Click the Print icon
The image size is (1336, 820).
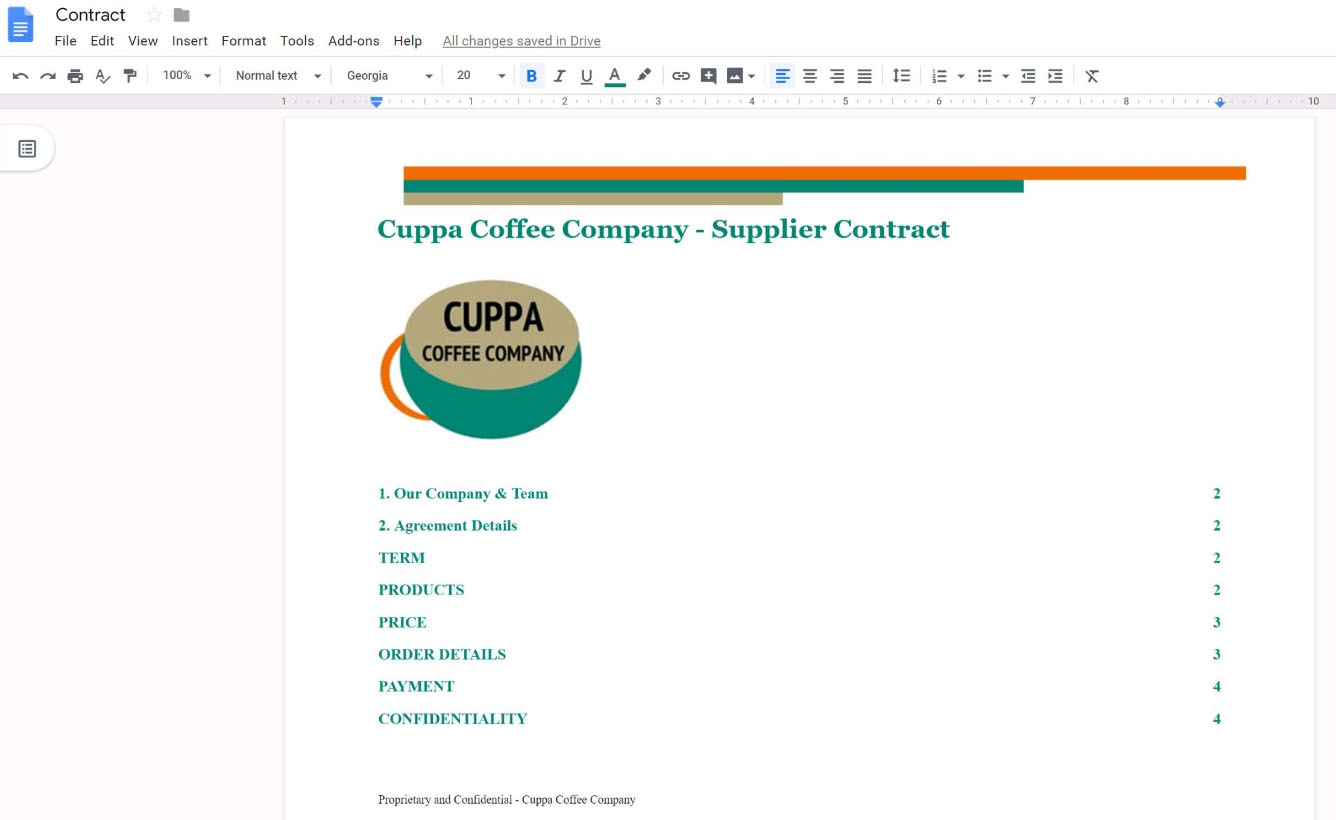[75, 76]
